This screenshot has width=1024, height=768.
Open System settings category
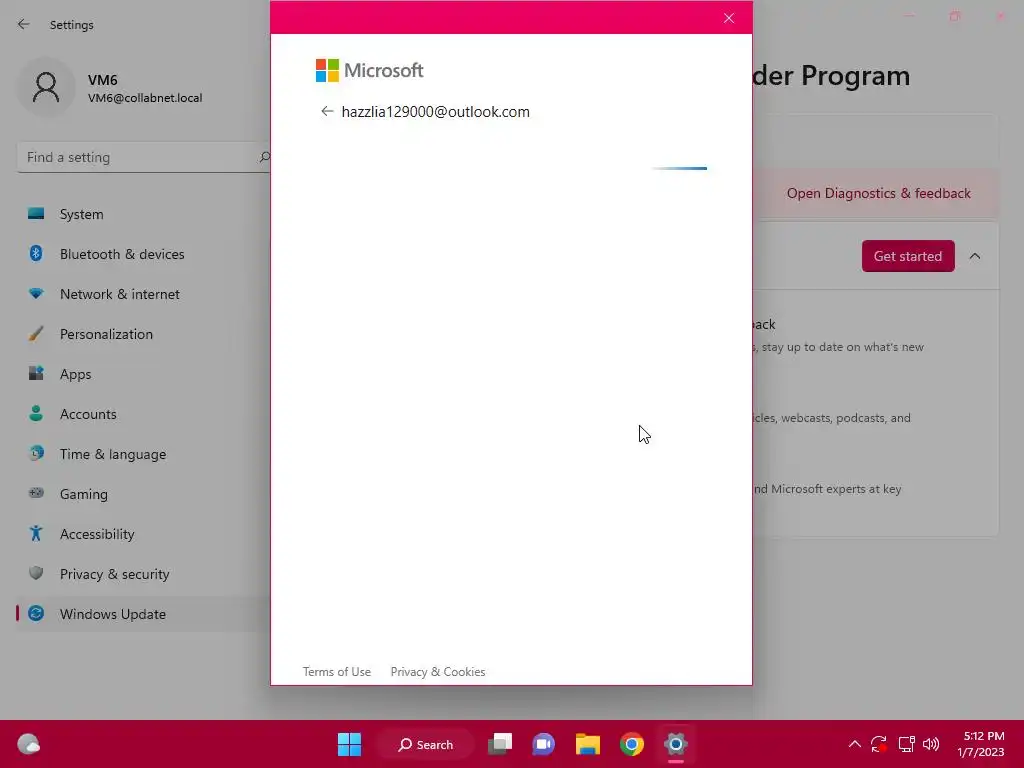click(x=144, y=214)
